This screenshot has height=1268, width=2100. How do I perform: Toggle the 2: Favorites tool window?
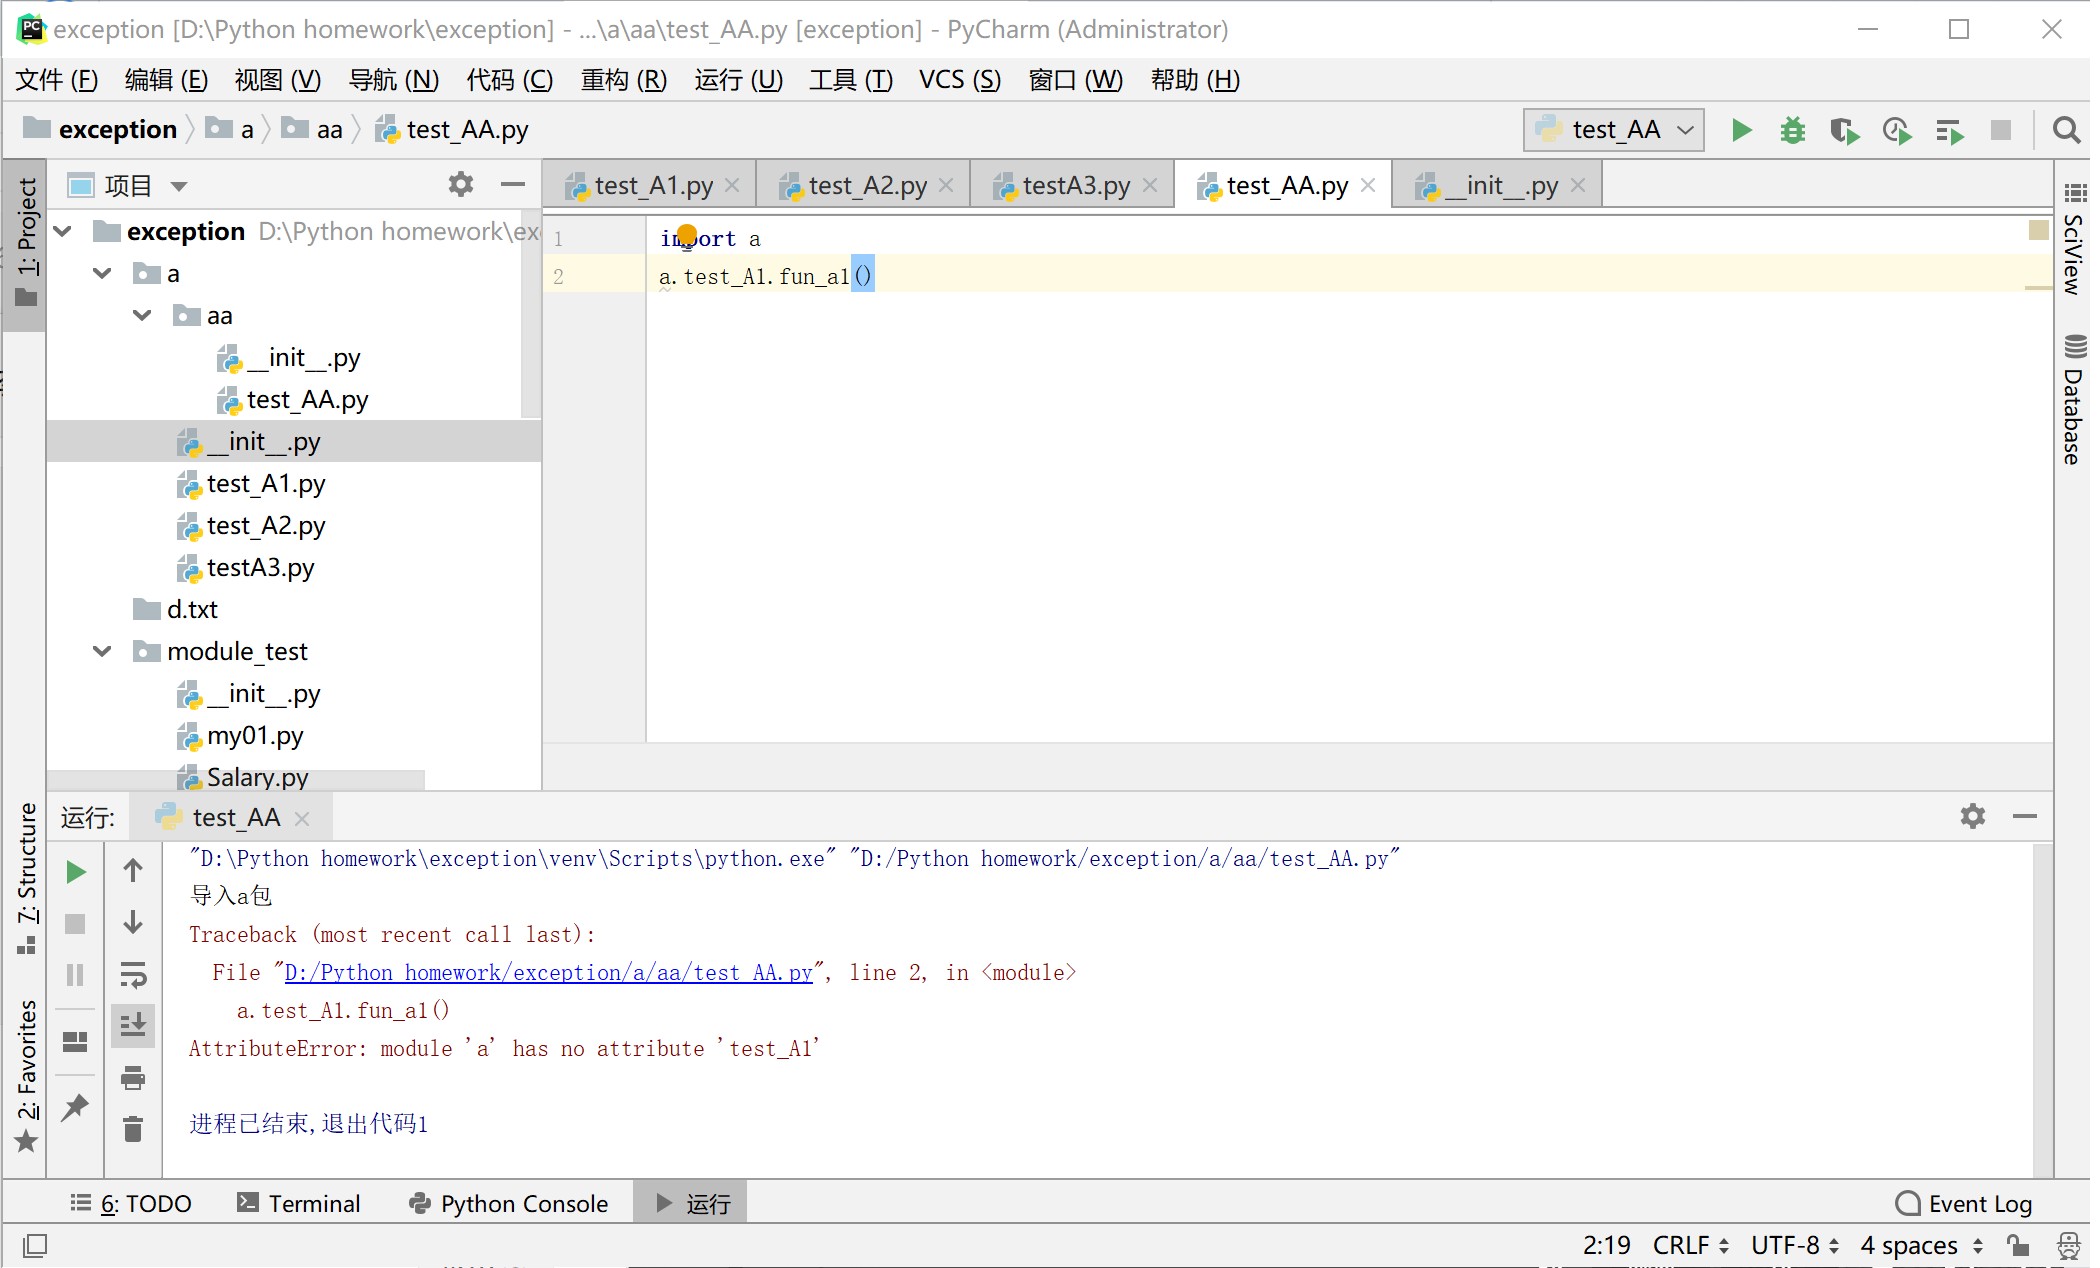tap(26, 1075)
